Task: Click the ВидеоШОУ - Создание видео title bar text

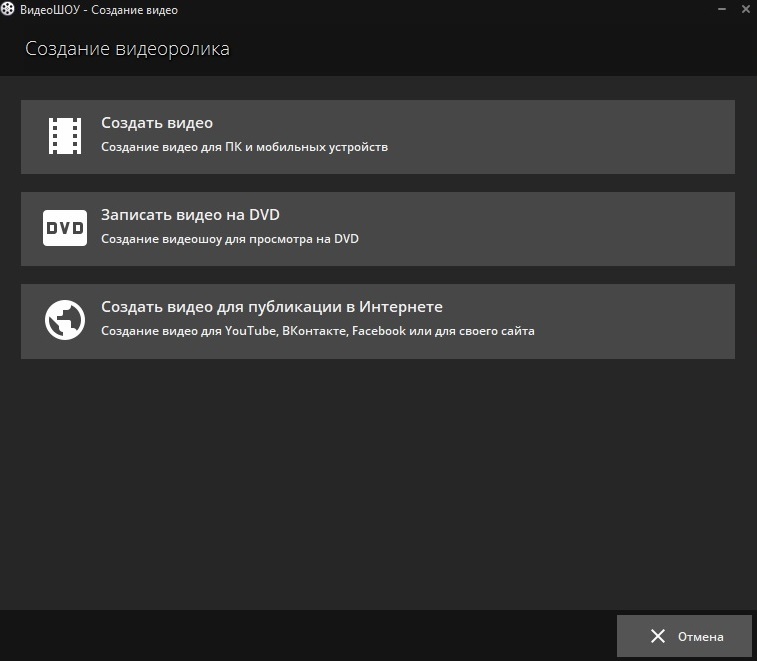Action: tap(98, 10)
